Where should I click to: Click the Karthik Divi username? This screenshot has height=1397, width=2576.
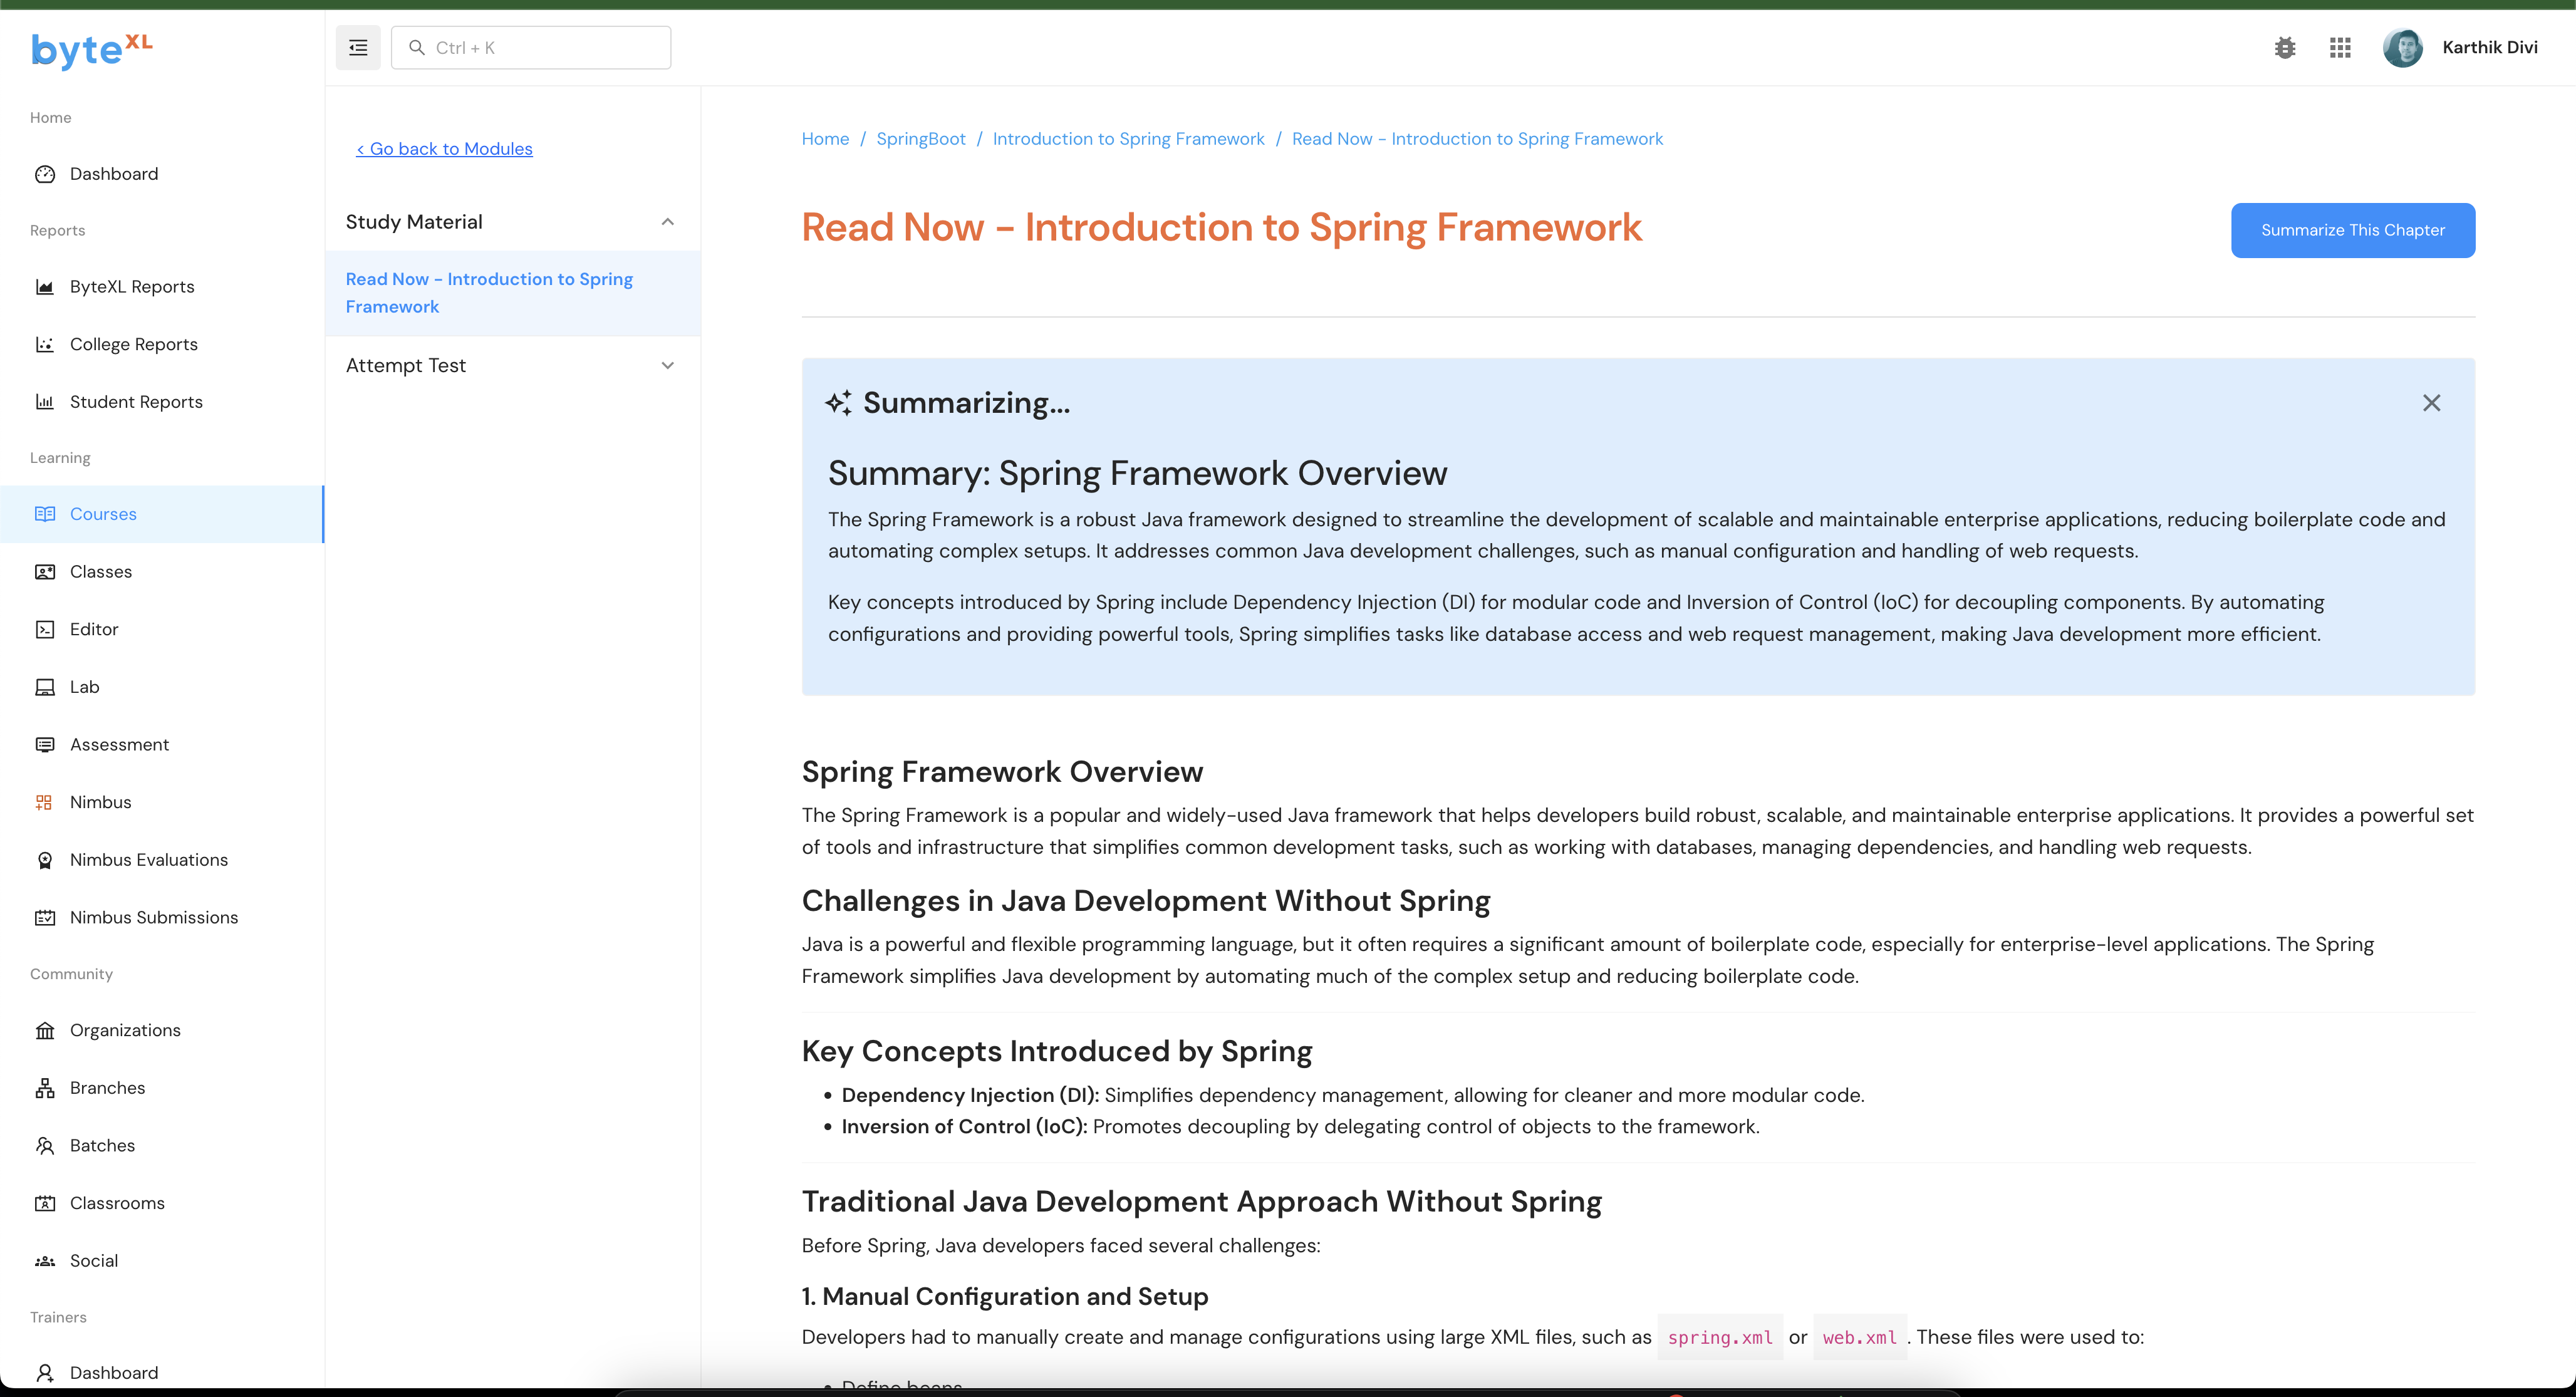(2490, 48)
